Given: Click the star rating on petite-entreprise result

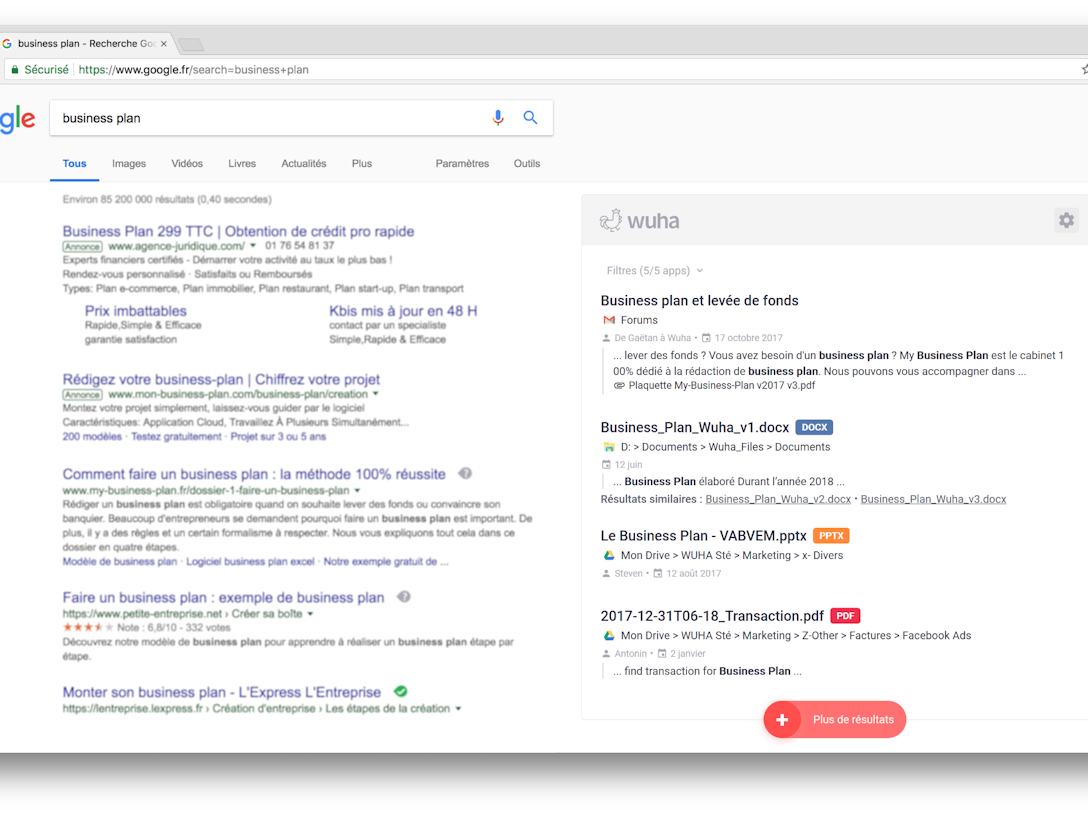Looking at the screenshot, I should point(88,627).
